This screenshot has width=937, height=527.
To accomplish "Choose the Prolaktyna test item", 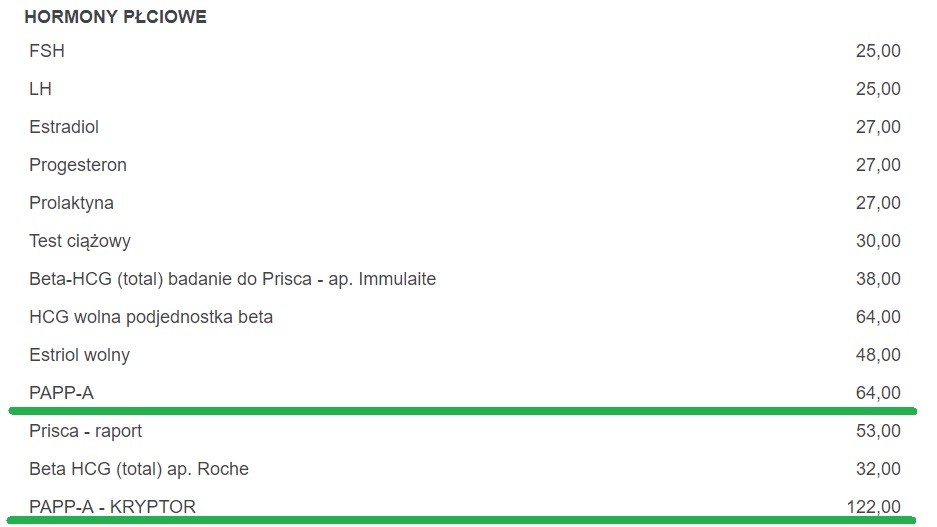I will point(71,203).
